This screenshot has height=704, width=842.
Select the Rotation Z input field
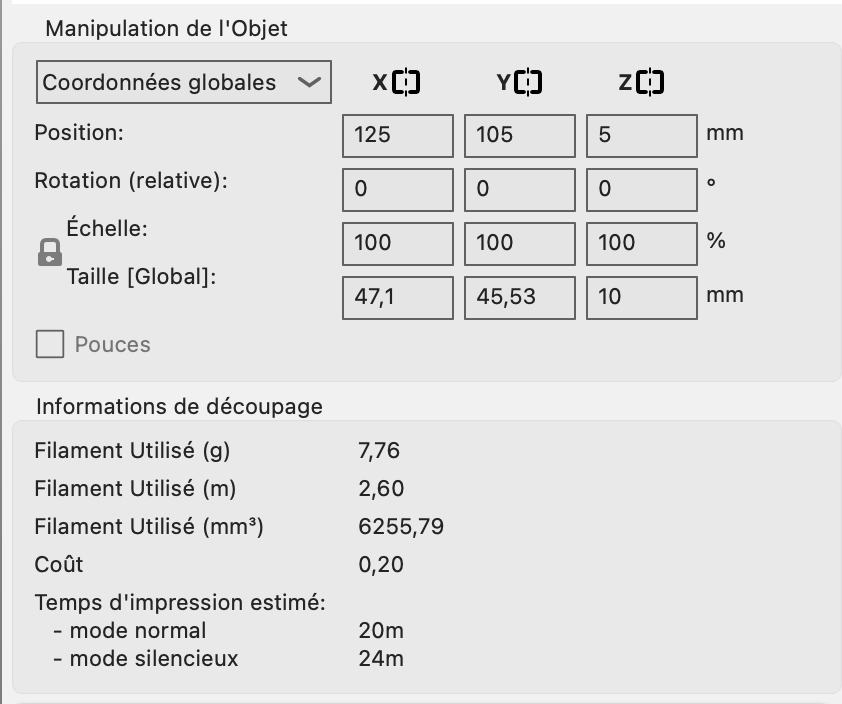pyautogui.click(x=641, y=189)
